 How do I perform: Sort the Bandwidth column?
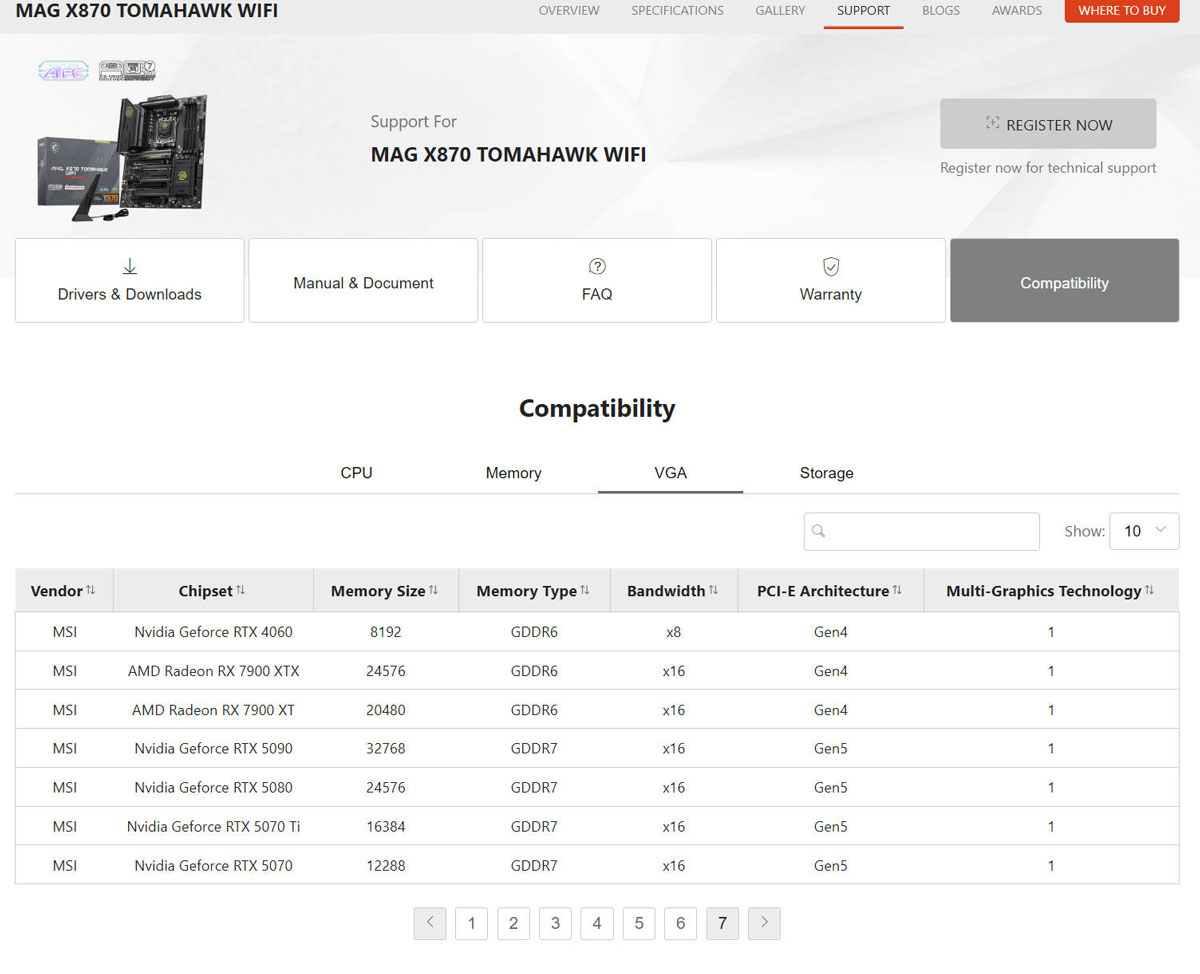[711, 590]
